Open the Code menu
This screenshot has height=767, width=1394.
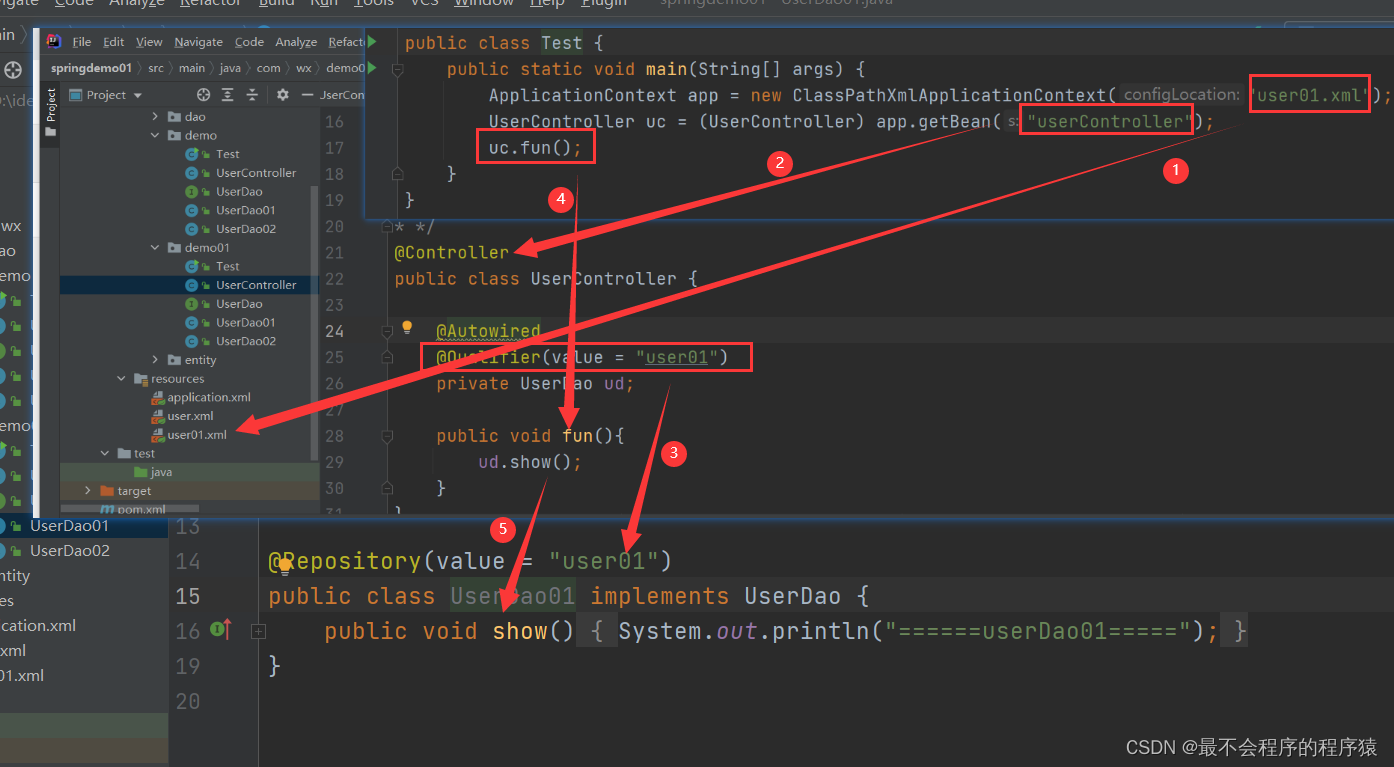coord(249,42)
